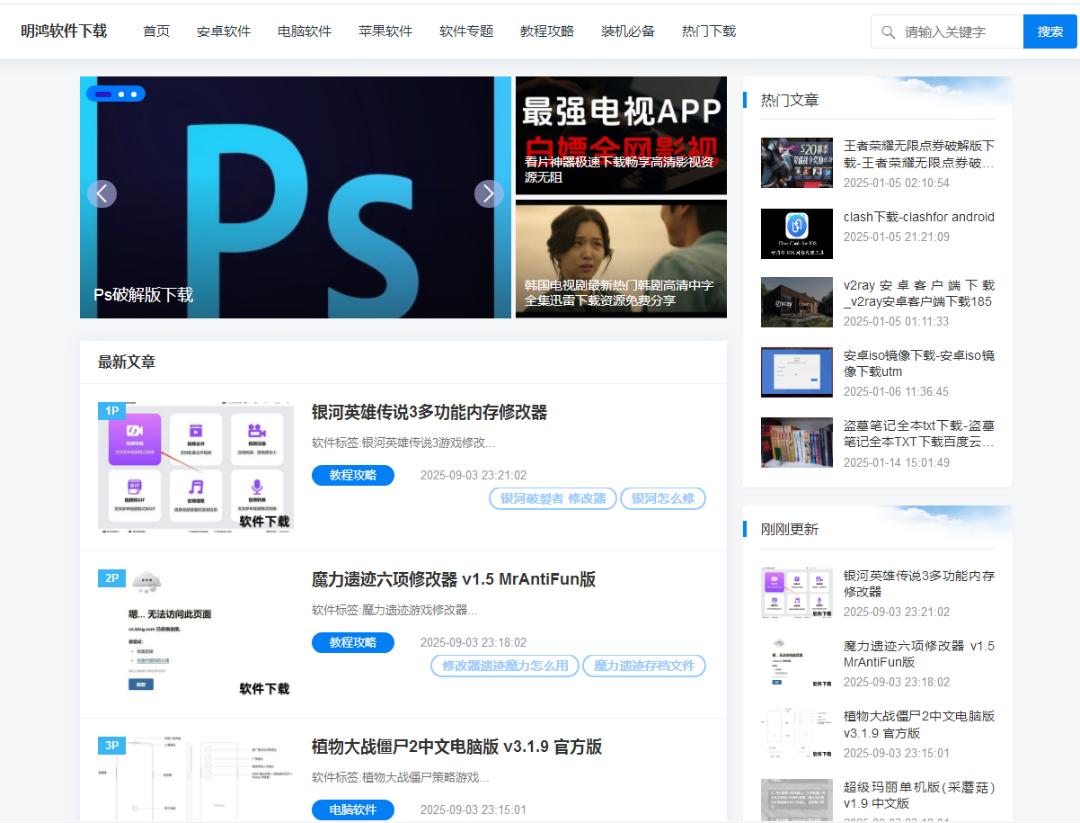
Task: Open hot article clash下载-clashfor android
Action: click(919, 217)
